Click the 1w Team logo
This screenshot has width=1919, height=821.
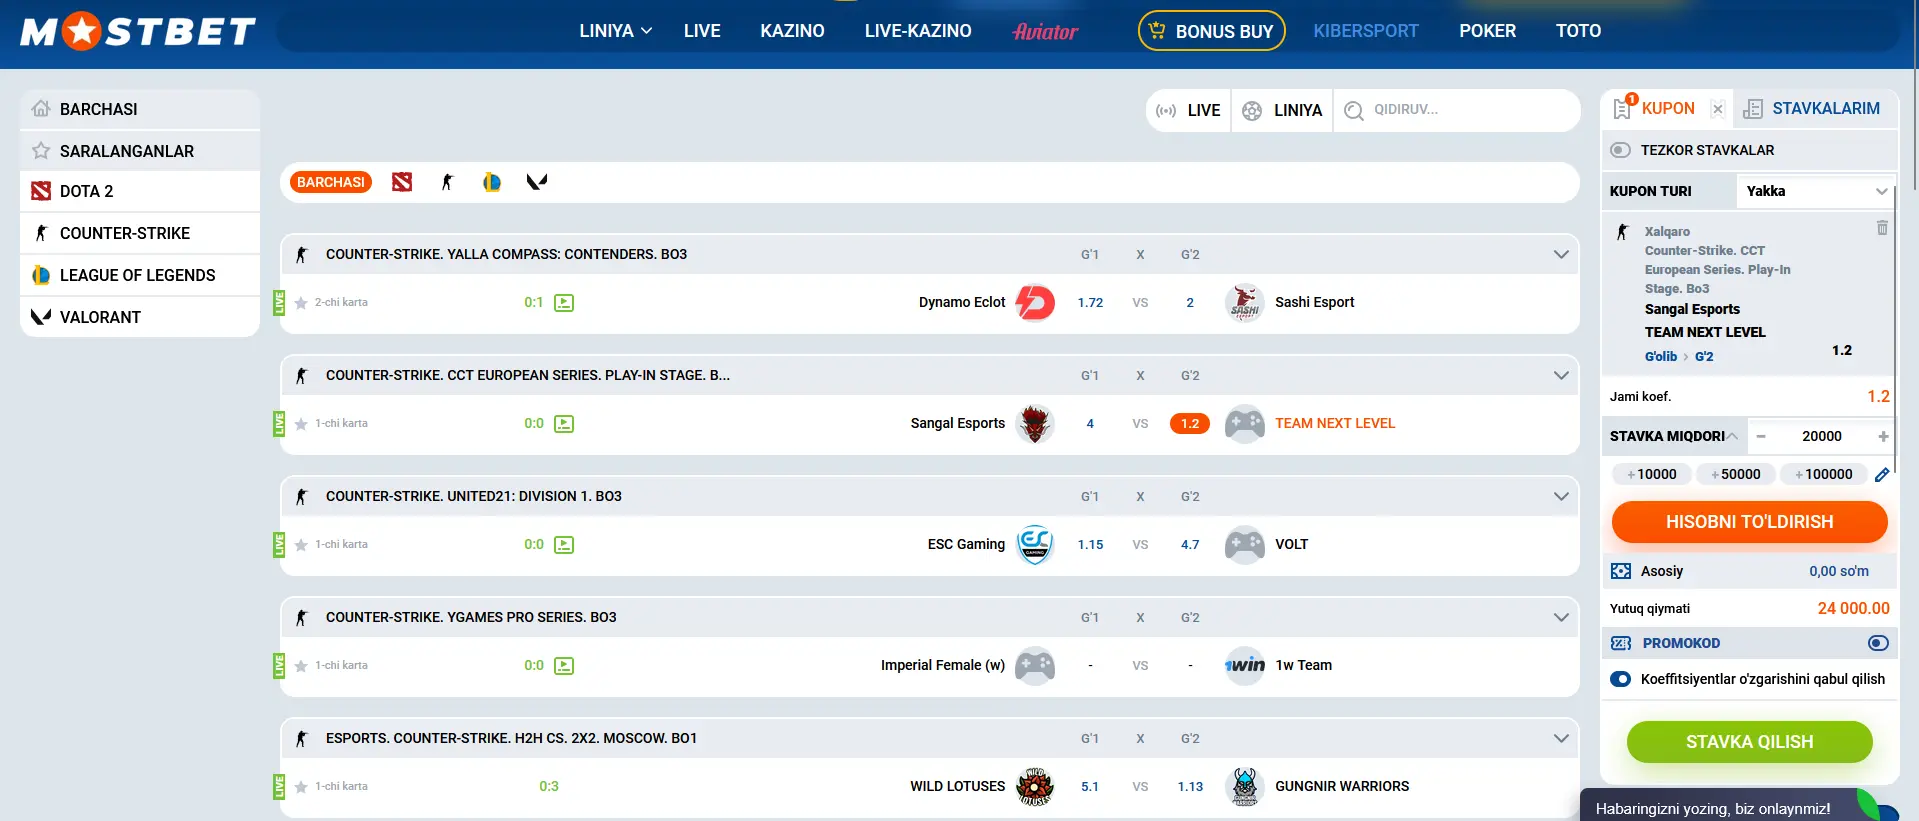(x=1245, y=666)
